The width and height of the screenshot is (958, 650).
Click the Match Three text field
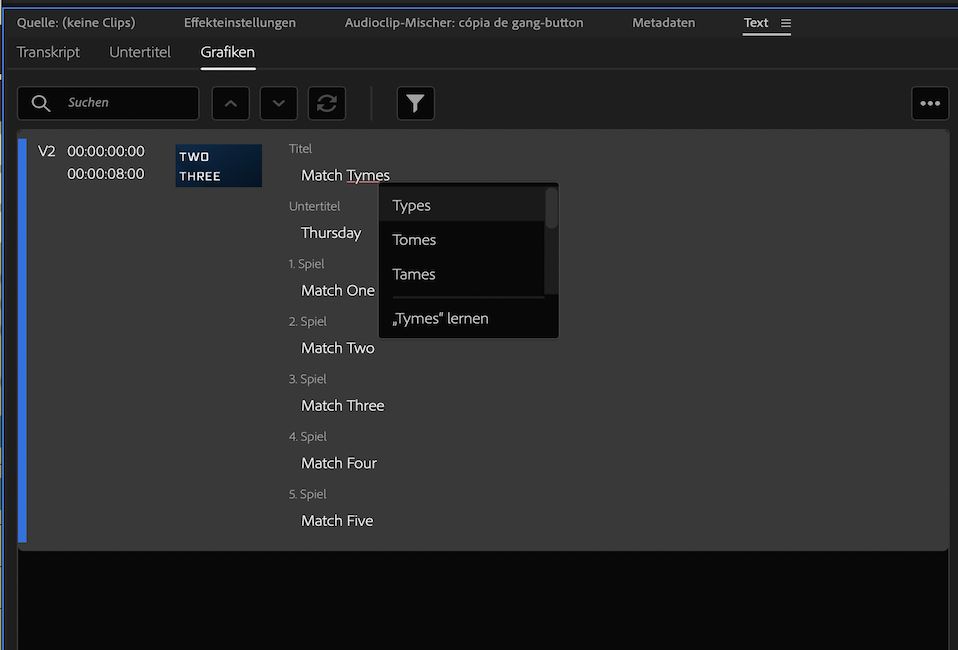point(343,405)
